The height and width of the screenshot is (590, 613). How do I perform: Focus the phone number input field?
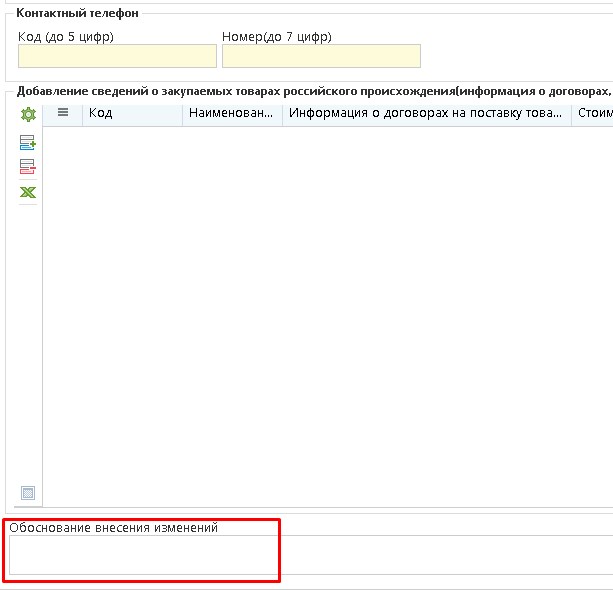click(x=321, y=56)
